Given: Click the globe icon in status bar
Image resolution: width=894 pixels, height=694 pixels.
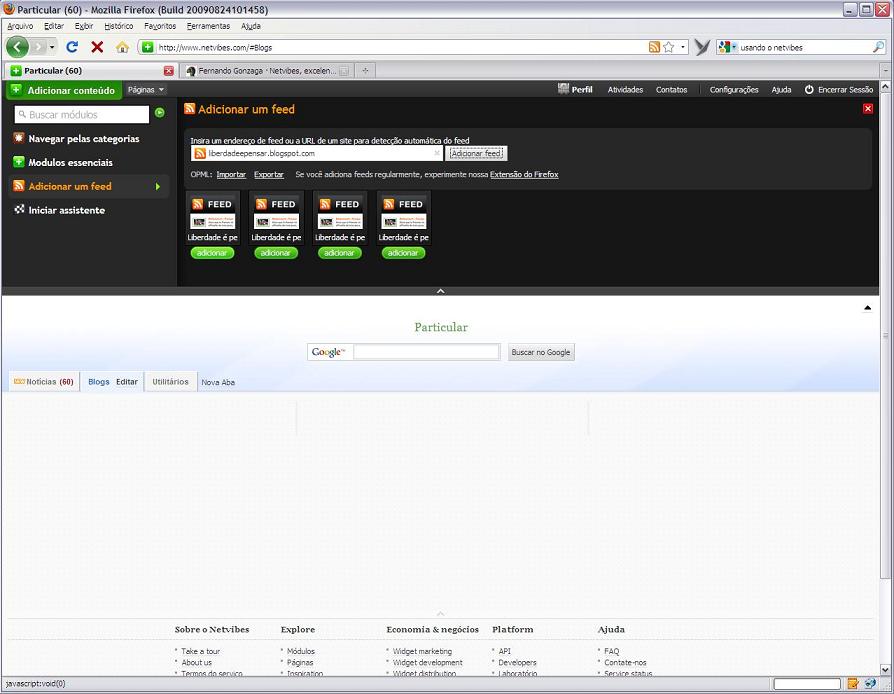Looking at the screenshot, I should tap(870, 683).
